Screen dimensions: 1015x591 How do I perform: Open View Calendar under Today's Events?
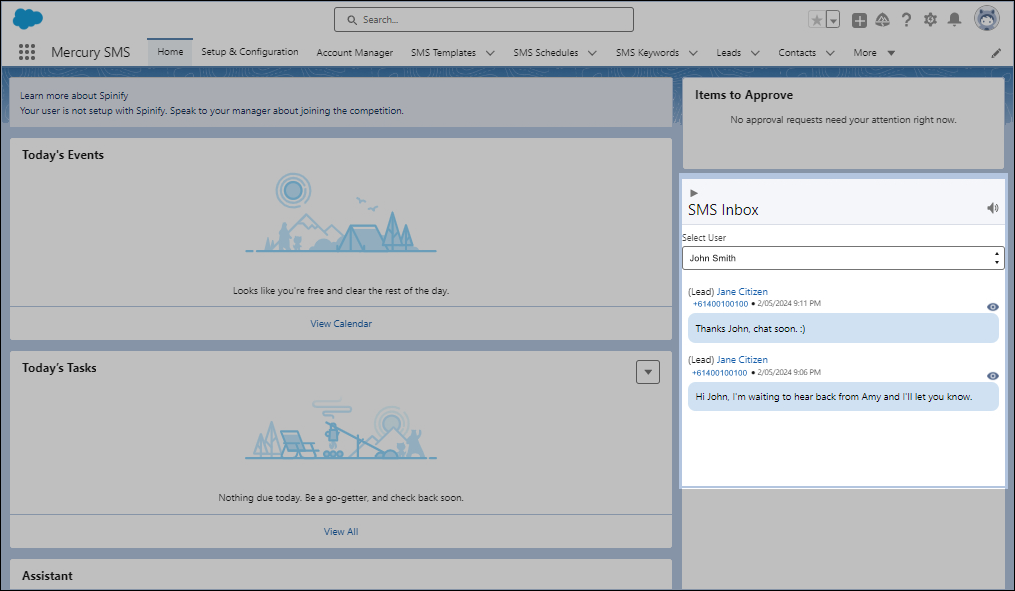340,323
